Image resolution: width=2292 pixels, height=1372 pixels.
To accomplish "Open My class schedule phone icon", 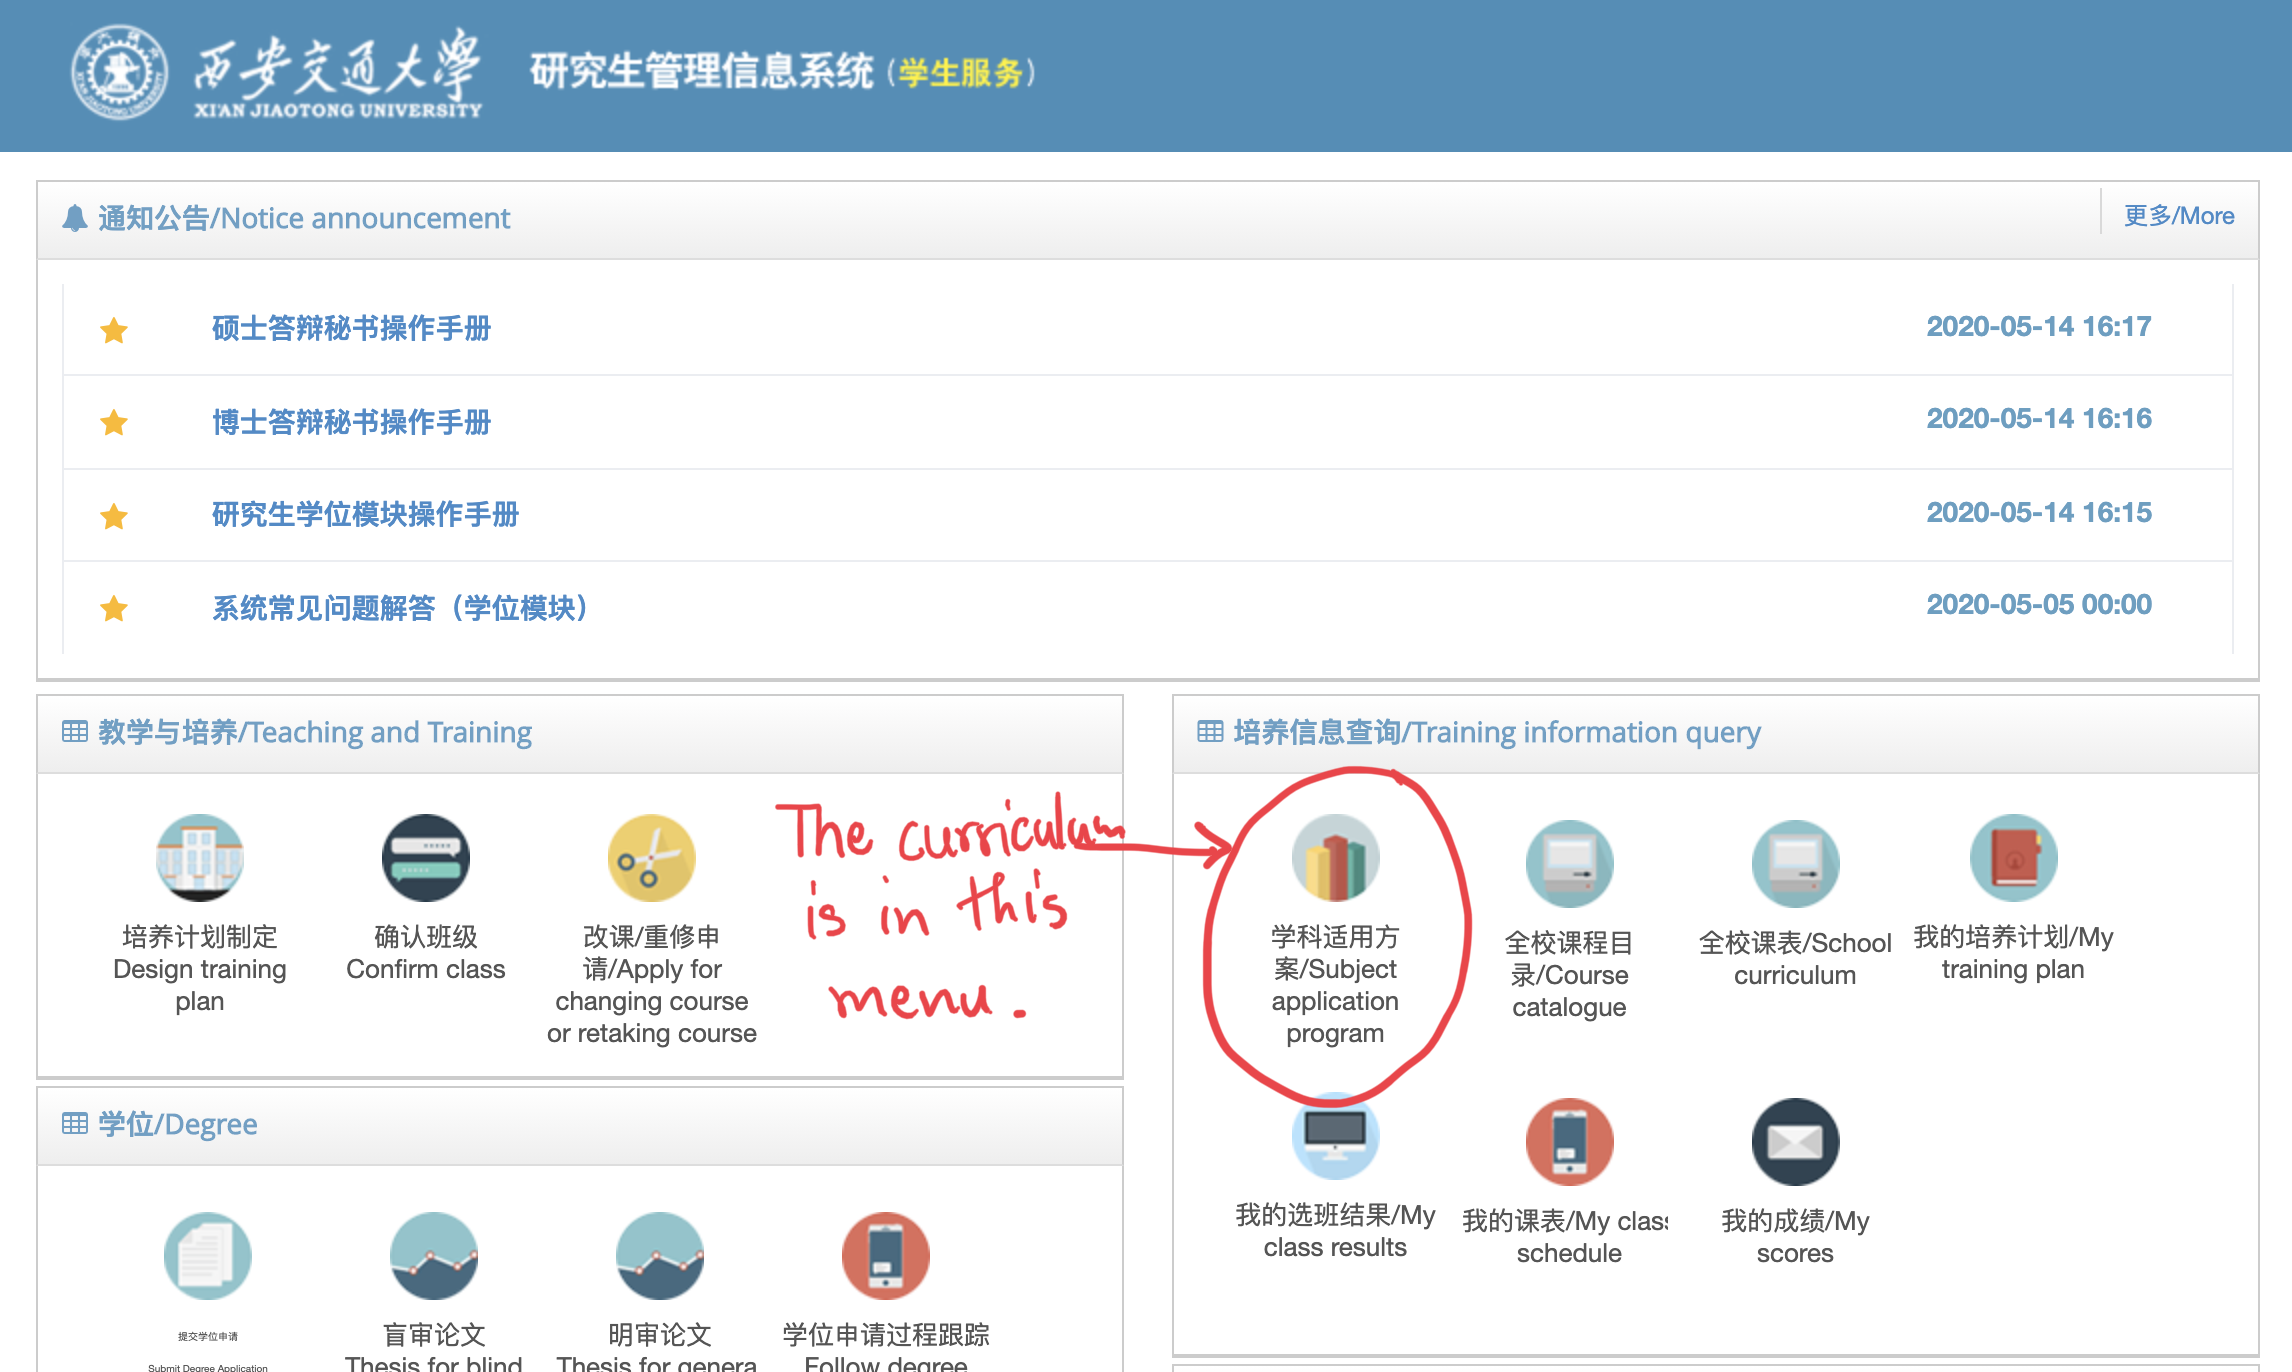I will (1569, 1142).
